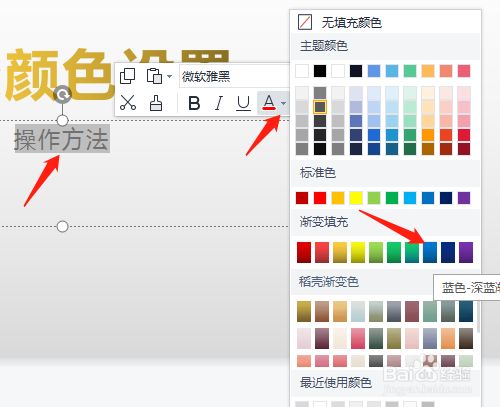Pick the orange-gold standard color
The width and height of the screenshot is (500, 407).
(338, 198)
